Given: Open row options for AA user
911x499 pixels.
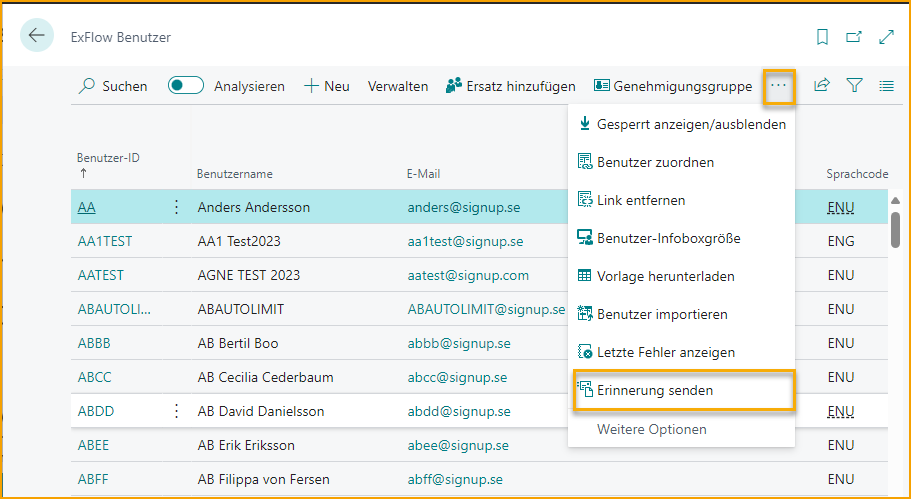Looking at the screenshot, I should tap(177, 207).
